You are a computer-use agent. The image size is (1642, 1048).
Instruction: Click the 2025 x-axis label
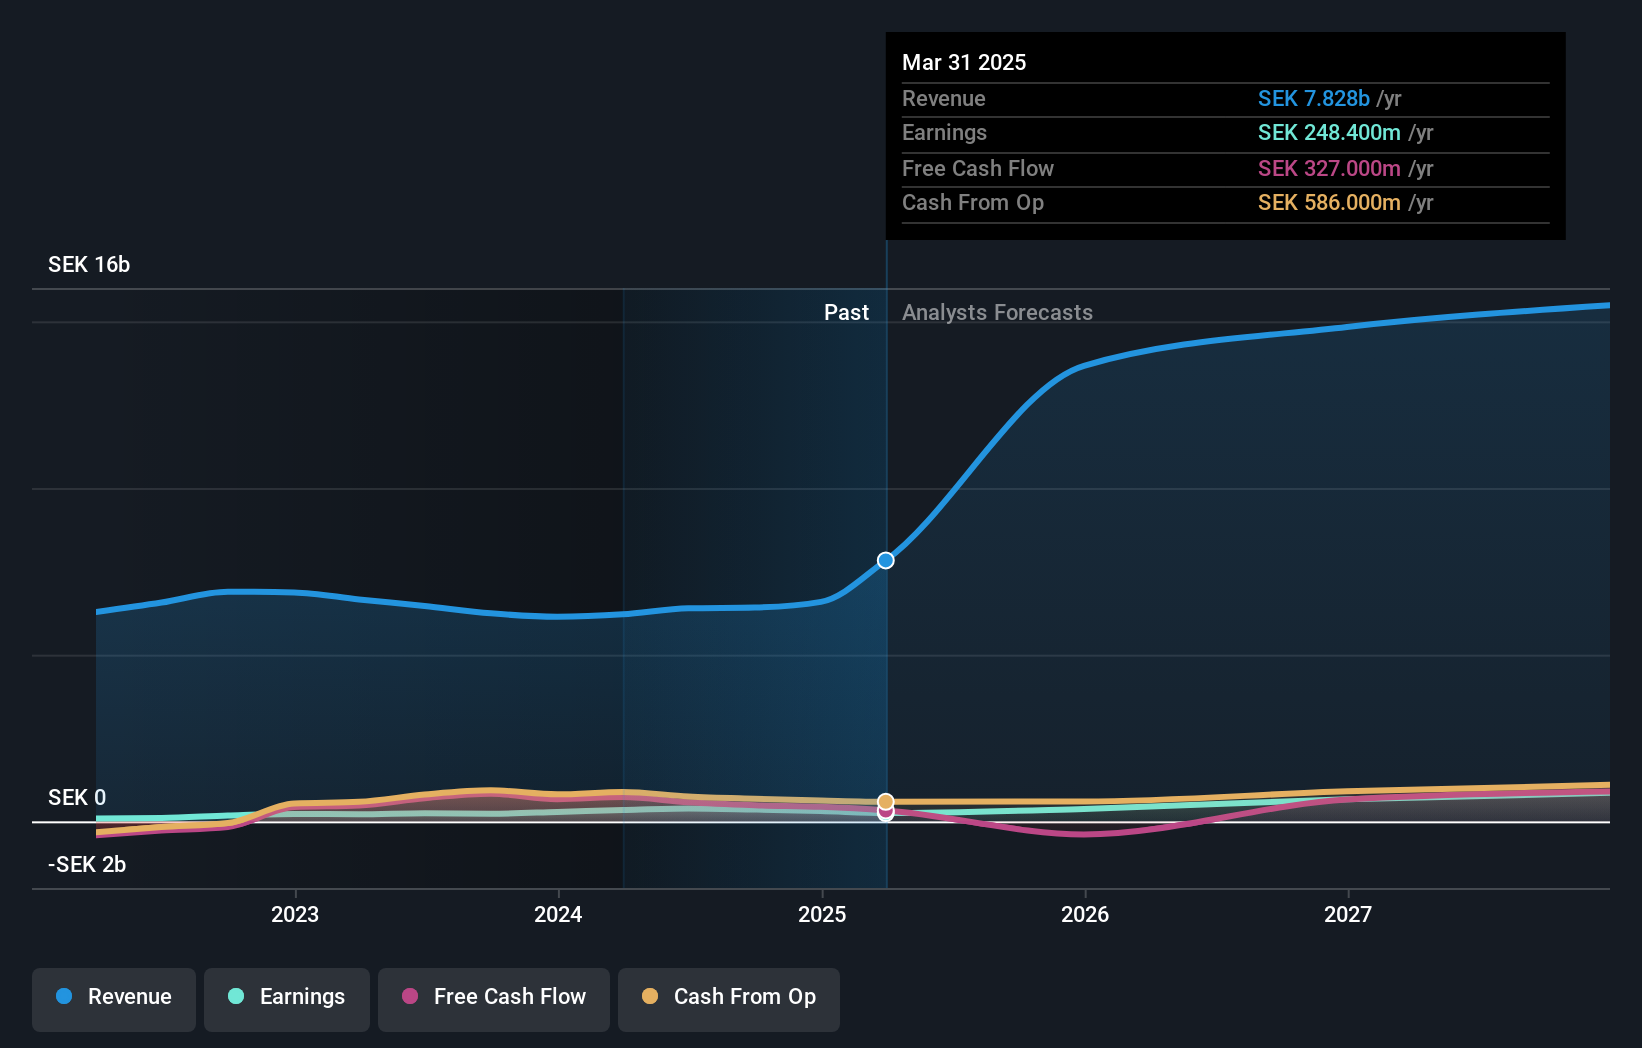click(822, 914)
